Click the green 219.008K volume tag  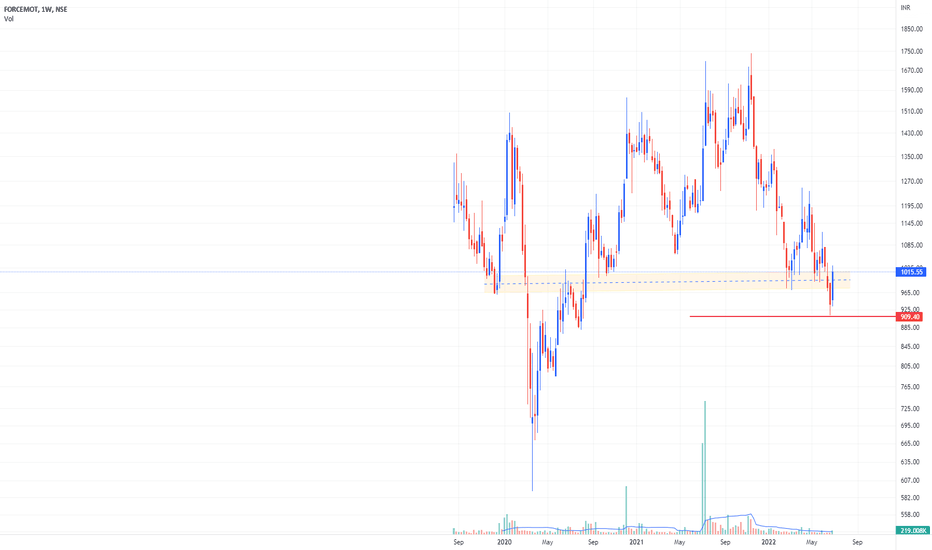coord(912,530)
